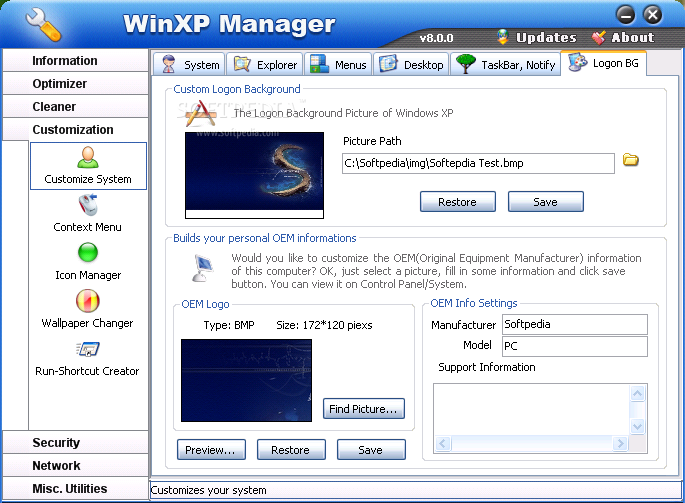
Task: Open the green Icon Manager icon
Action: [x=88, y=253]
